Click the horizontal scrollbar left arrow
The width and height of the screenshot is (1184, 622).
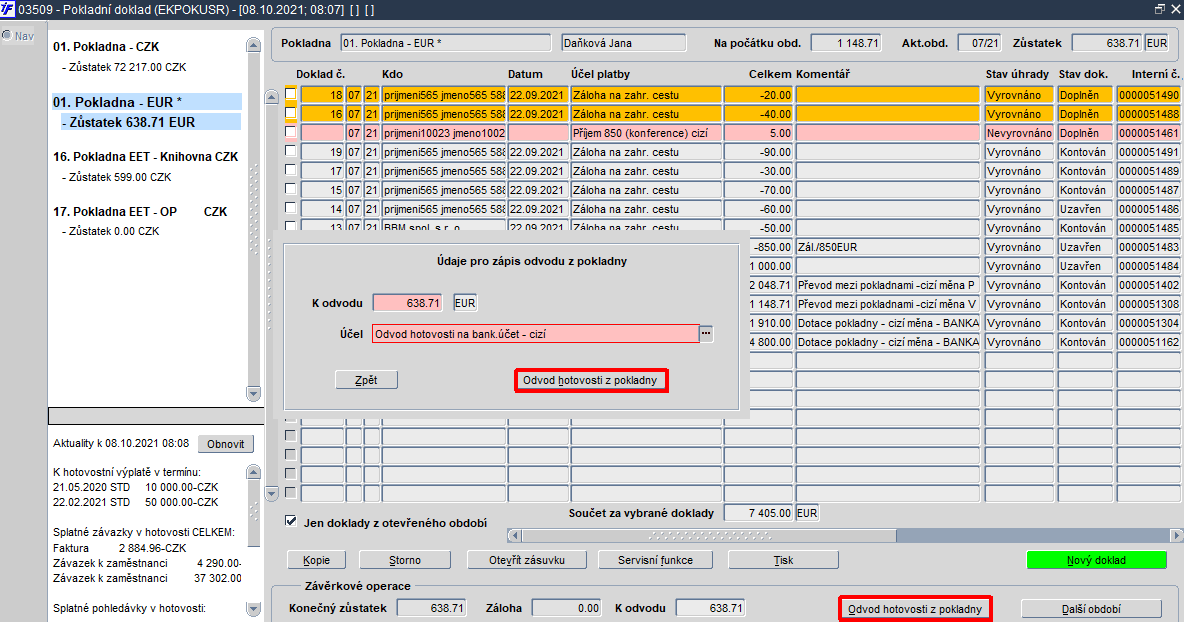click(514, 535)
